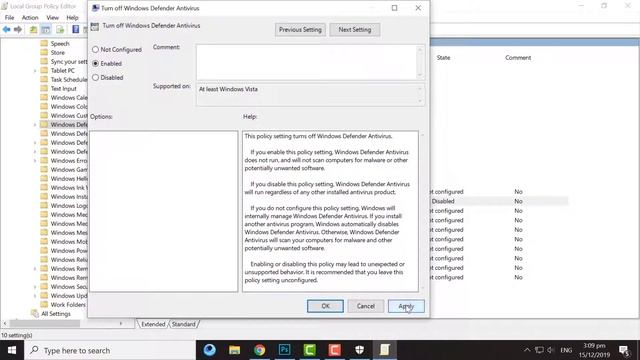Click the Next Setting button
640x360 pixels.
pyautogui.click(x=355, y=30)
